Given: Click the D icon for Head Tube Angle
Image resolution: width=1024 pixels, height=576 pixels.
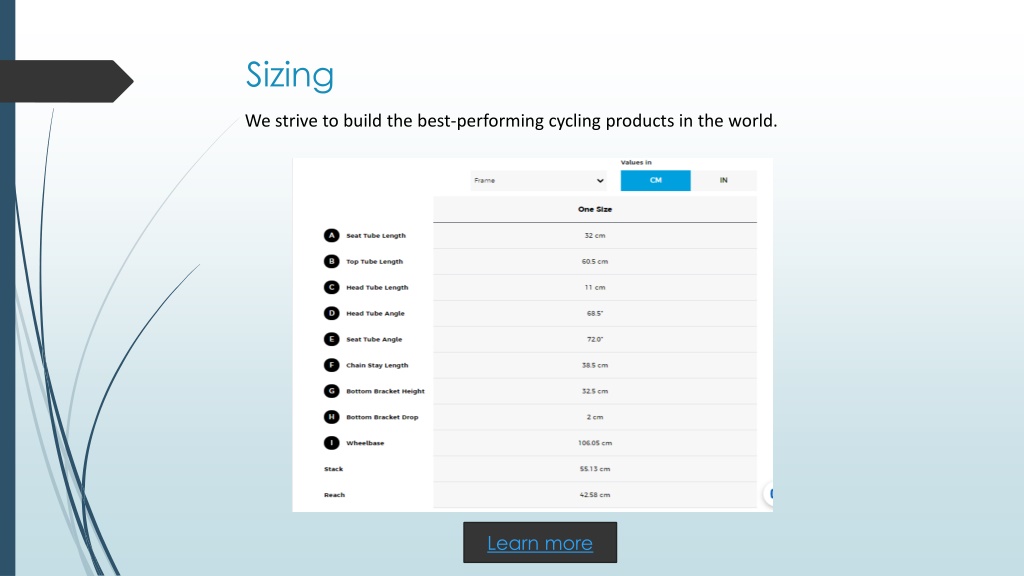Looking at the screenshot, I should (x=331, y=313).
